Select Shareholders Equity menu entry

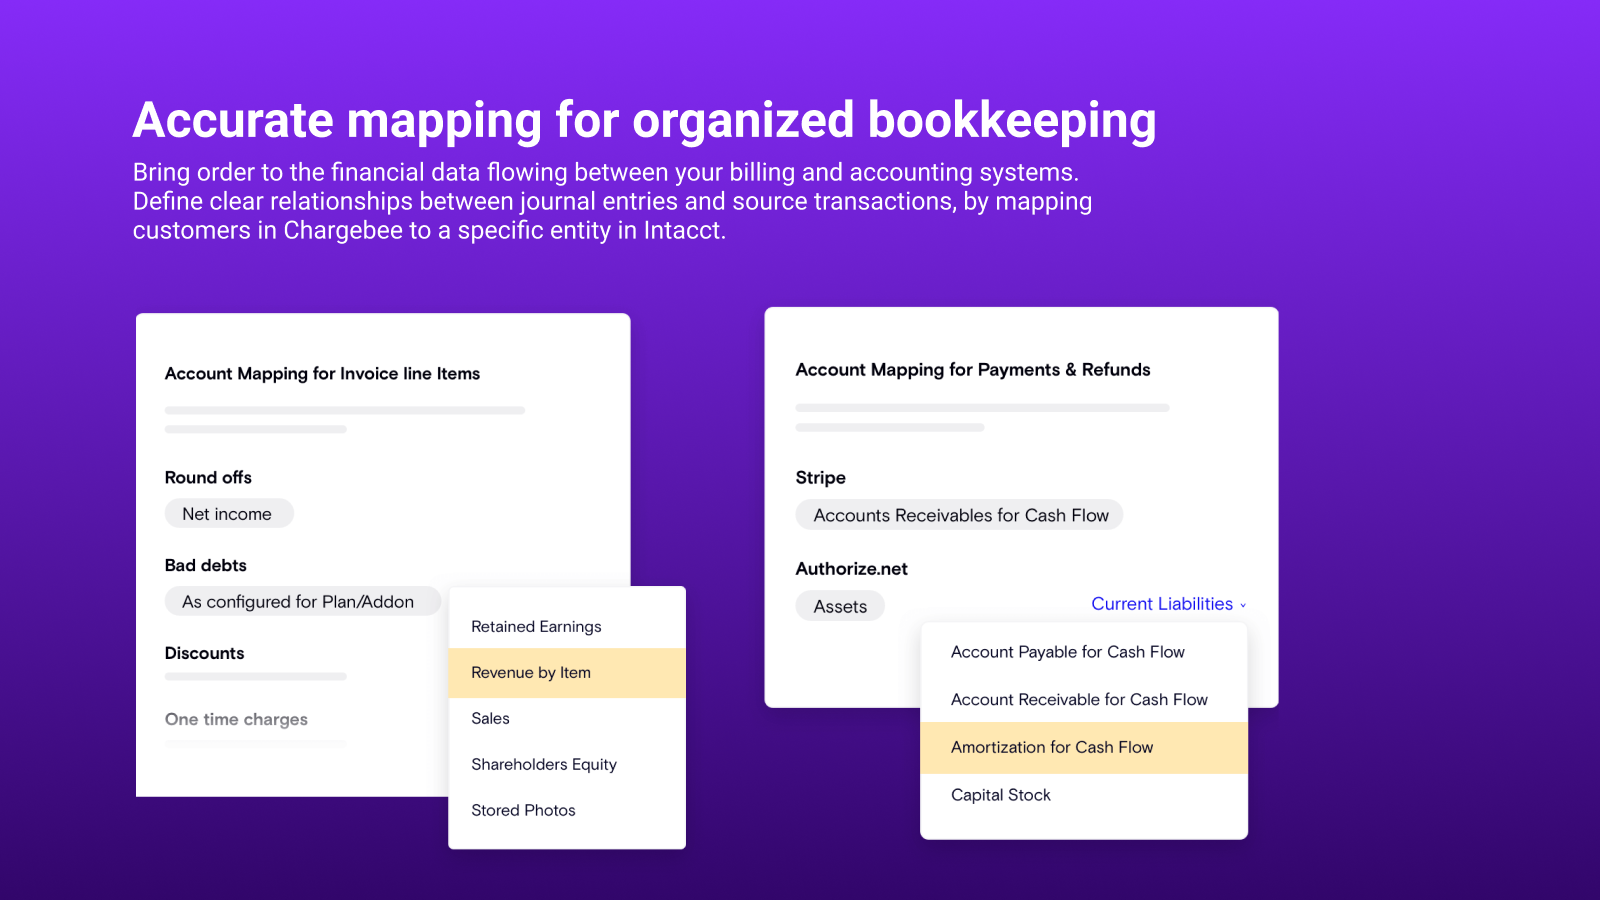[x=544, y=765]
